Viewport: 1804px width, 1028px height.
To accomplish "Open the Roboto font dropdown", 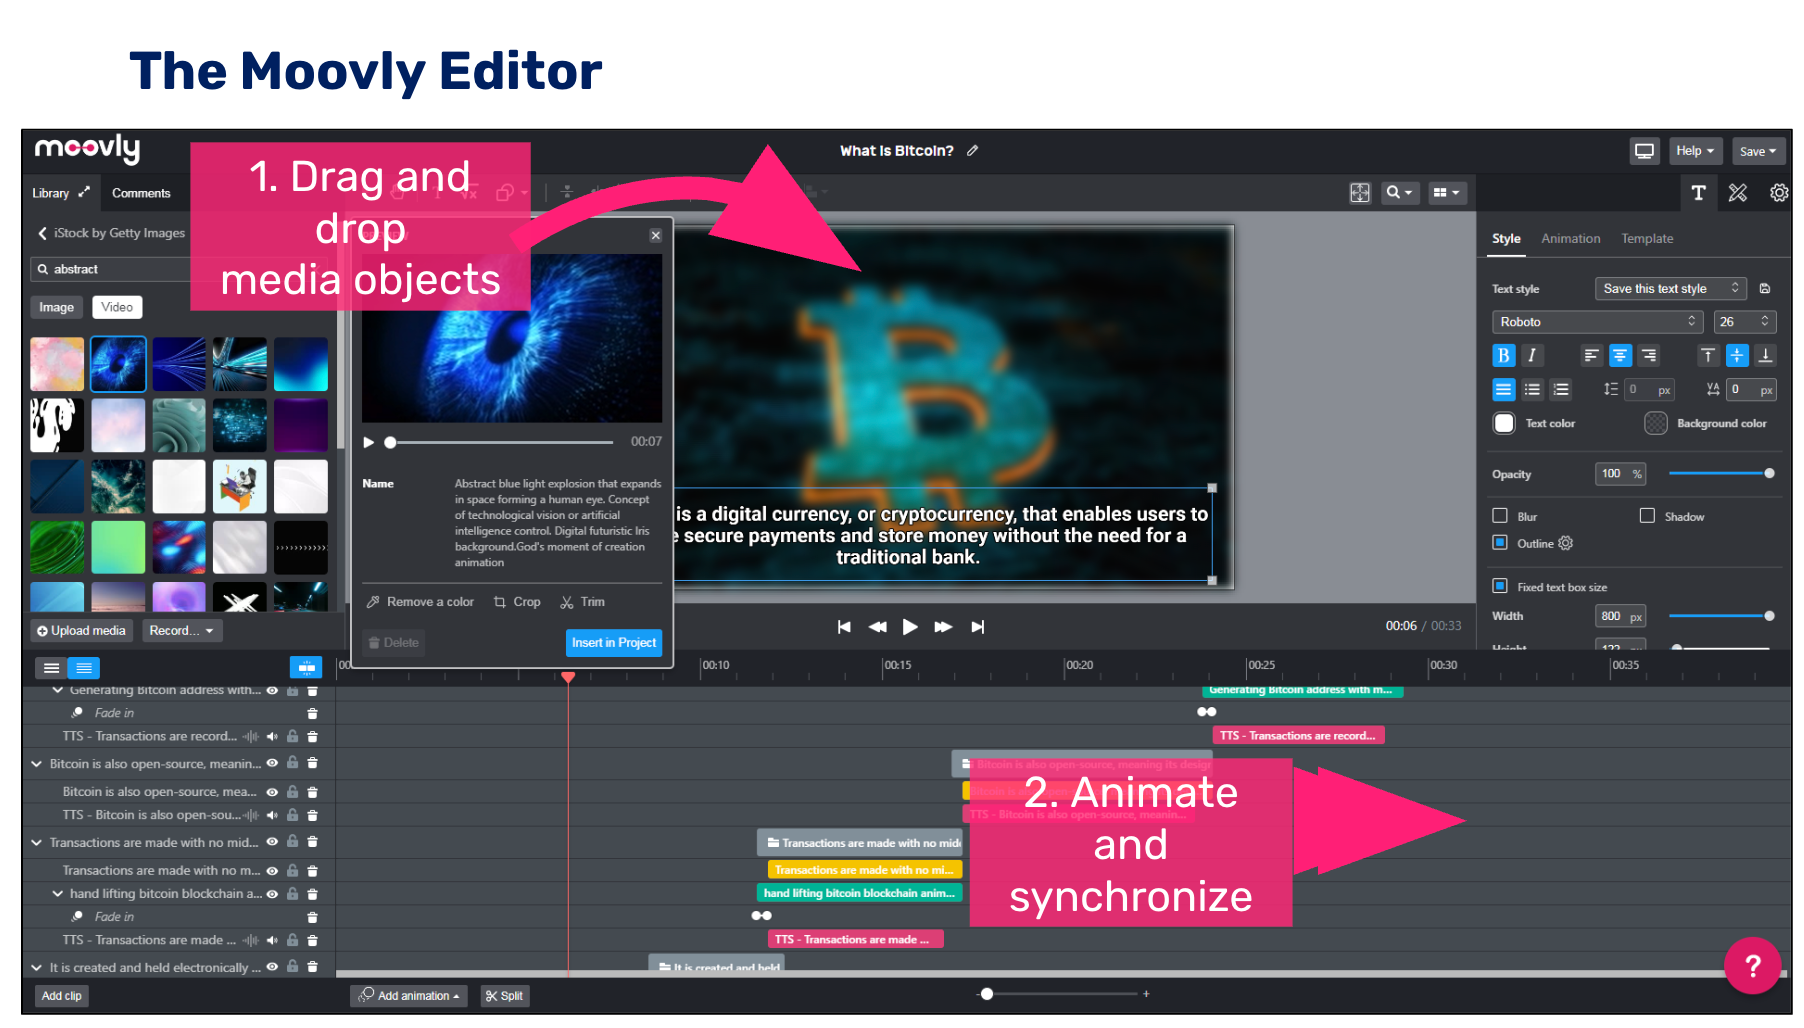I will (1598, 322).
